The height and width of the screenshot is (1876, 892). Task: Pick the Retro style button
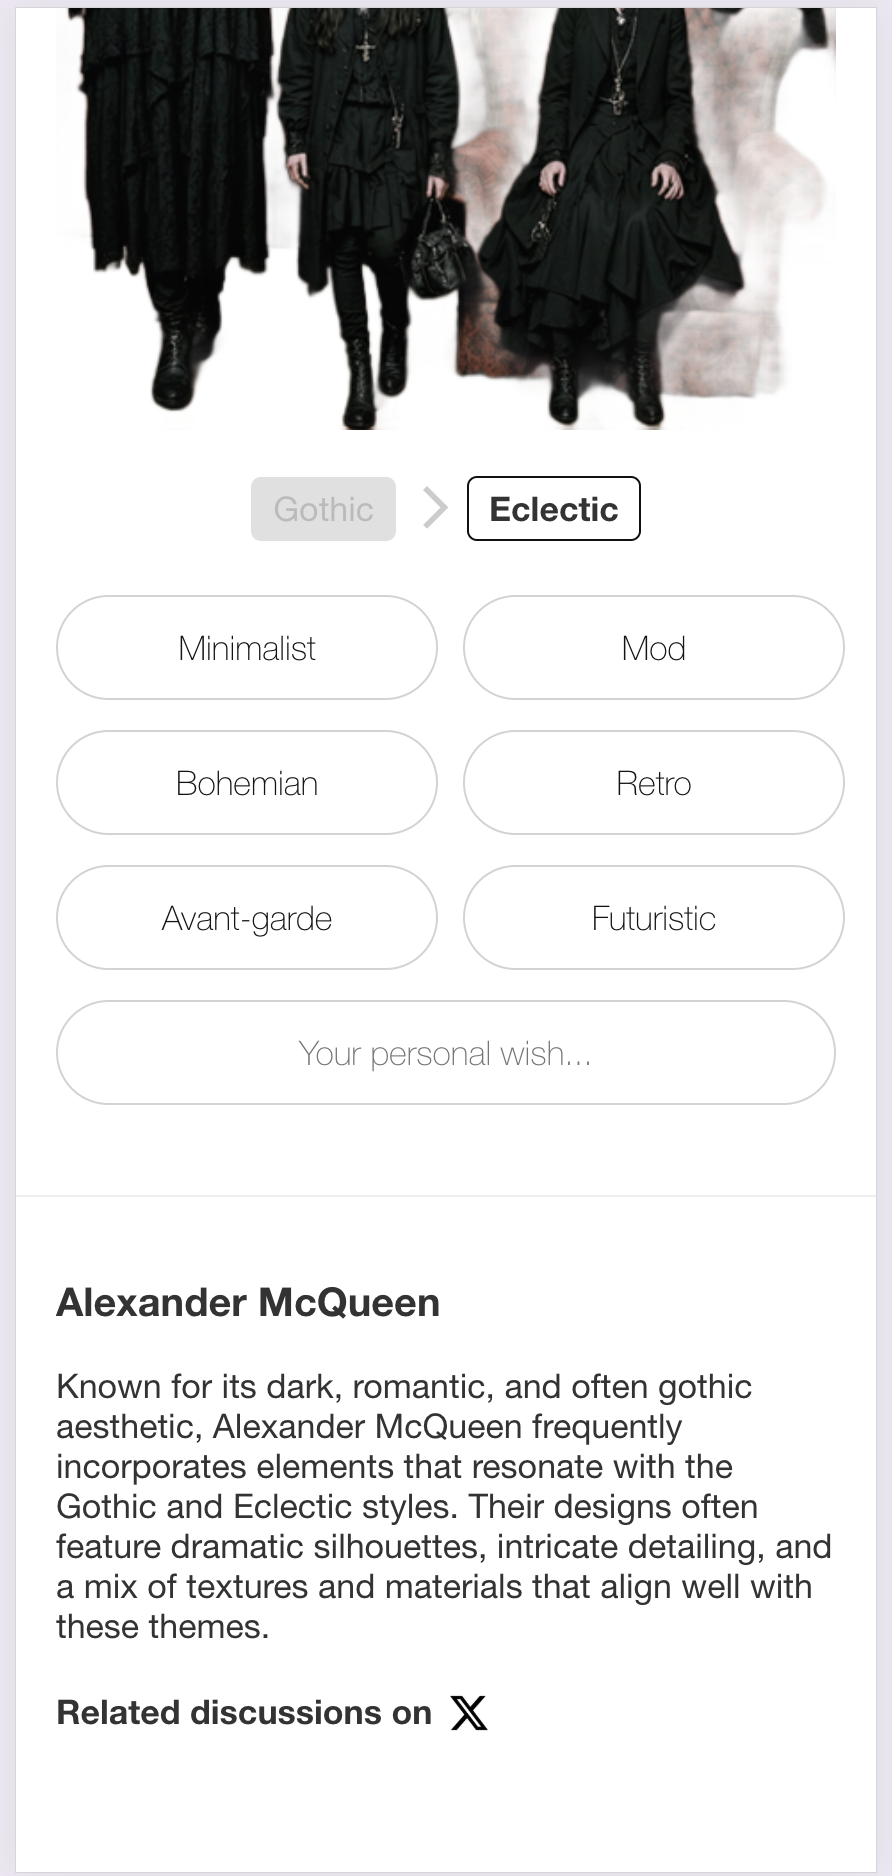[x=654, y=783]
